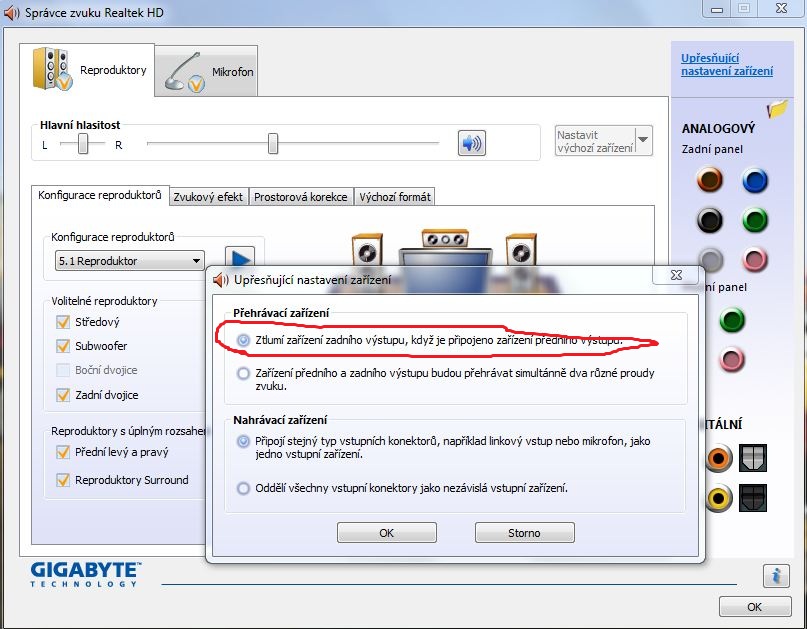
Task: Test the front right speaker in the diagram
Action: coord(521,250)
